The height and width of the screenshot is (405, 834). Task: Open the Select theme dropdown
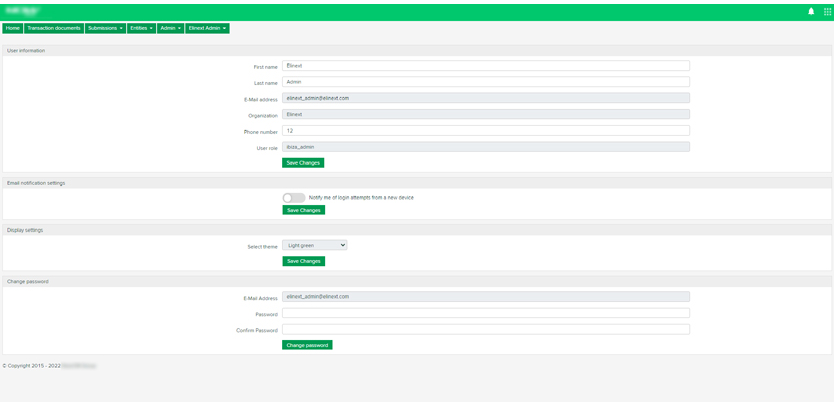[x=315, y=245]
